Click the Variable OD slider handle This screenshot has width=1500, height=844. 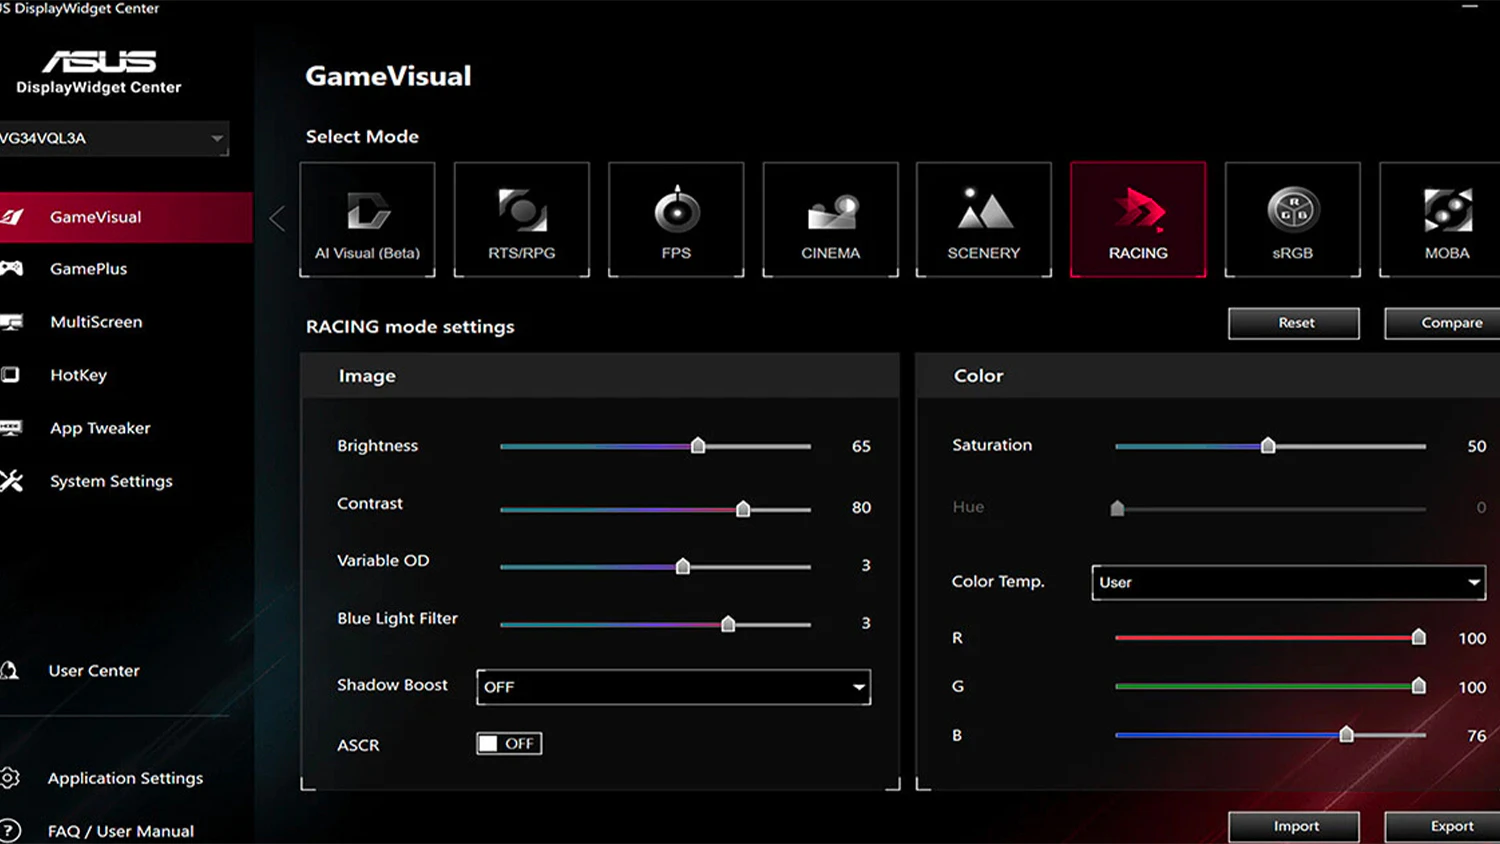(683, 567)
